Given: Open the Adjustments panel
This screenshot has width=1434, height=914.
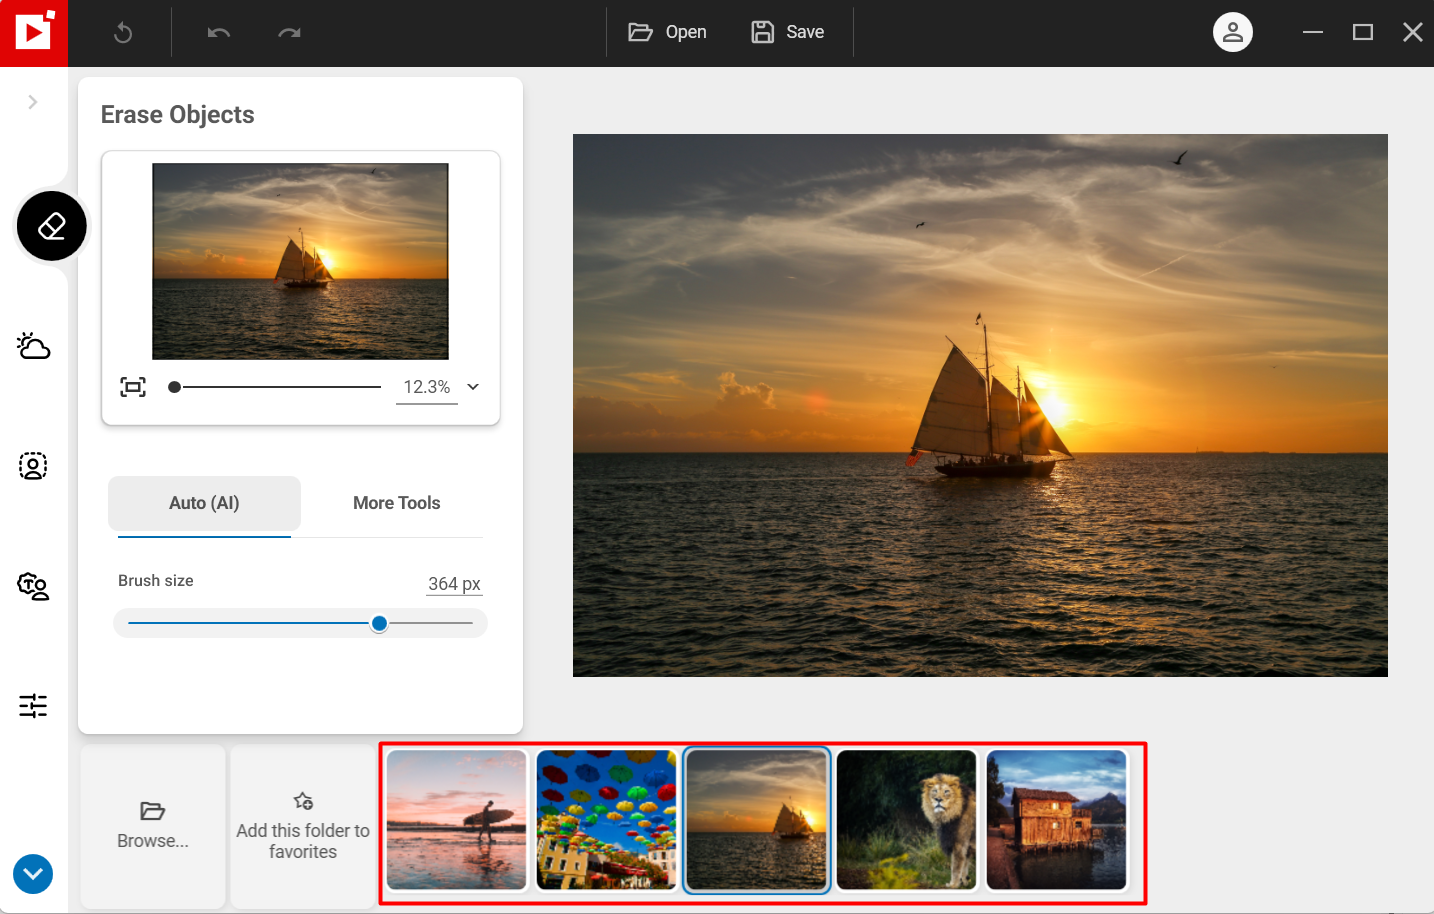Looking at the screenshot, I should [x=33, y=706].
